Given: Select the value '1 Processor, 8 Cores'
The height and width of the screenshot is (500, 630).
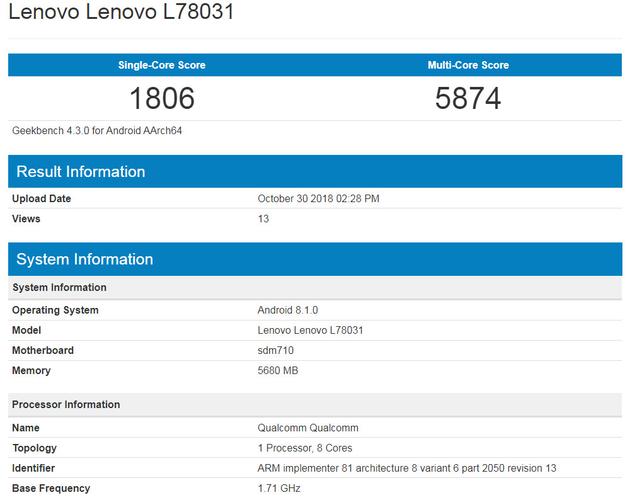Looking at the screenshot, I should (x=305, y=448).
